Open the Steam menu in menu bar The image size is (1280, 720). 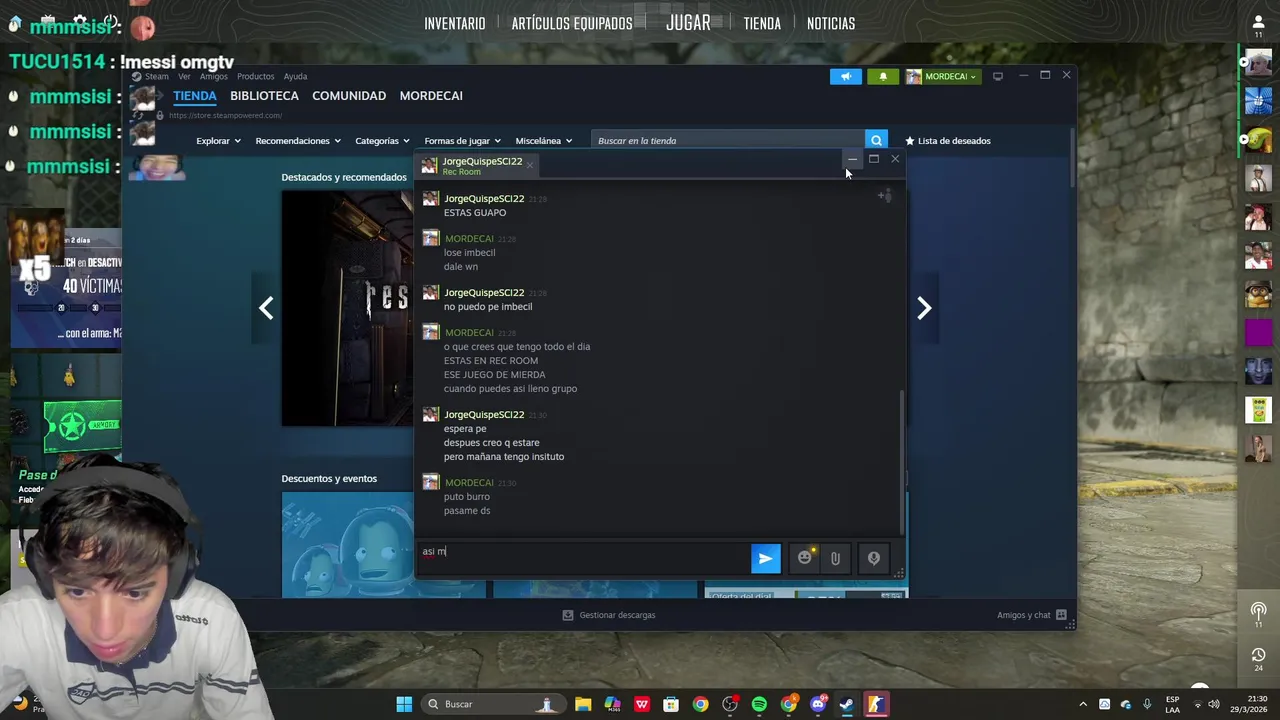(x=156, y=76)
